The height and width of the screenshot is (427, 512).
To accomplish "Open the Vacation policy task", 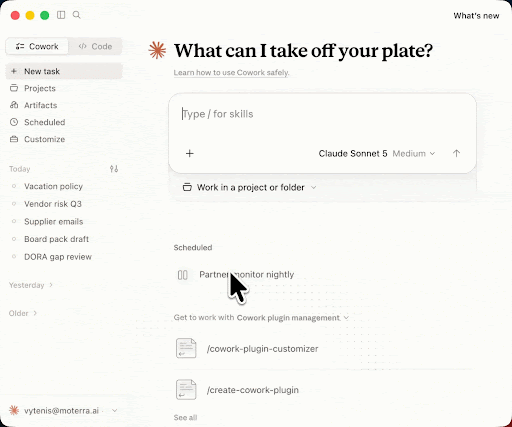I will click(x=64, y=186).
